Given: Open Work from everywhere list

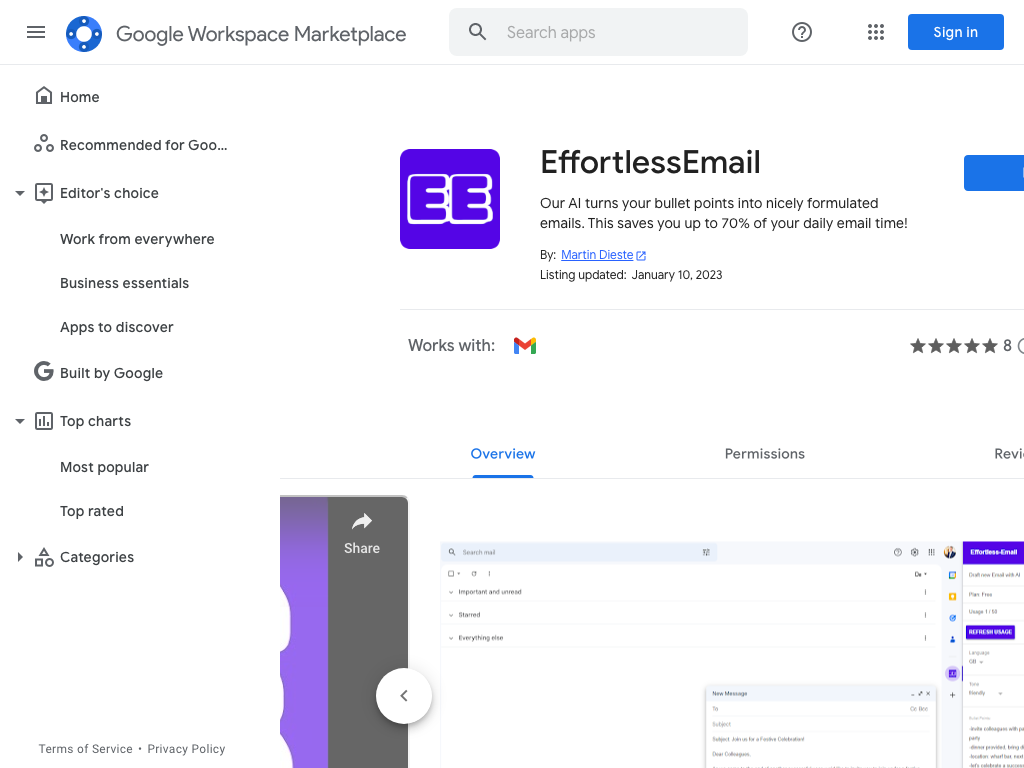Looking at the screenshot, I should pos(137,239).
